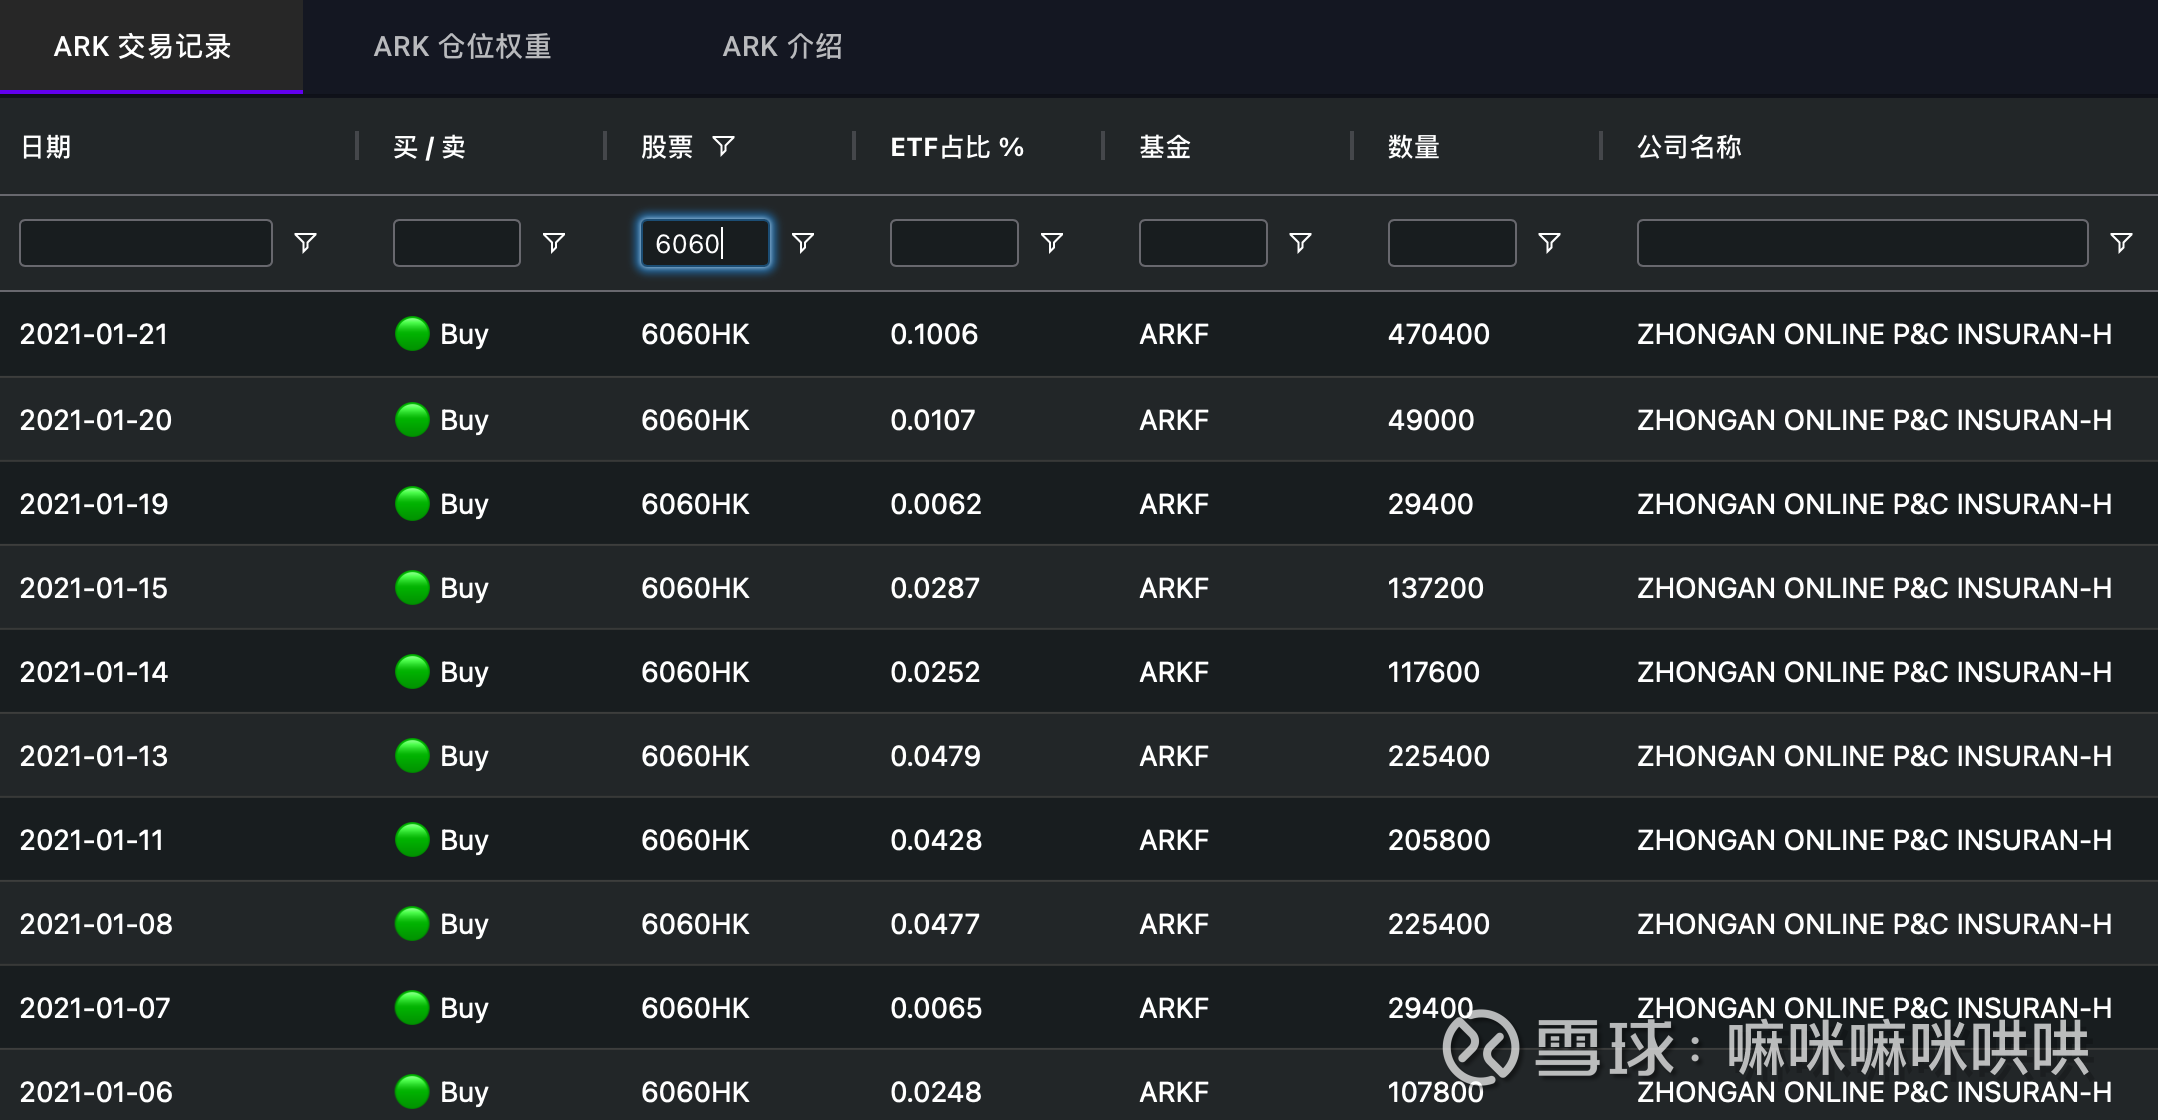Click the green Buy dot for 2021-01-13
The width and height of the screenshot is (2158, 1120).
[412, 756]
